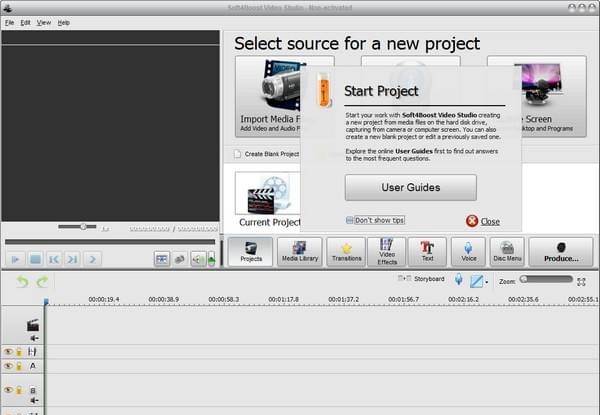This screenshot has width=600, height=415.
Task: Click Create Blank Project
Action: (x=267, y=154)
